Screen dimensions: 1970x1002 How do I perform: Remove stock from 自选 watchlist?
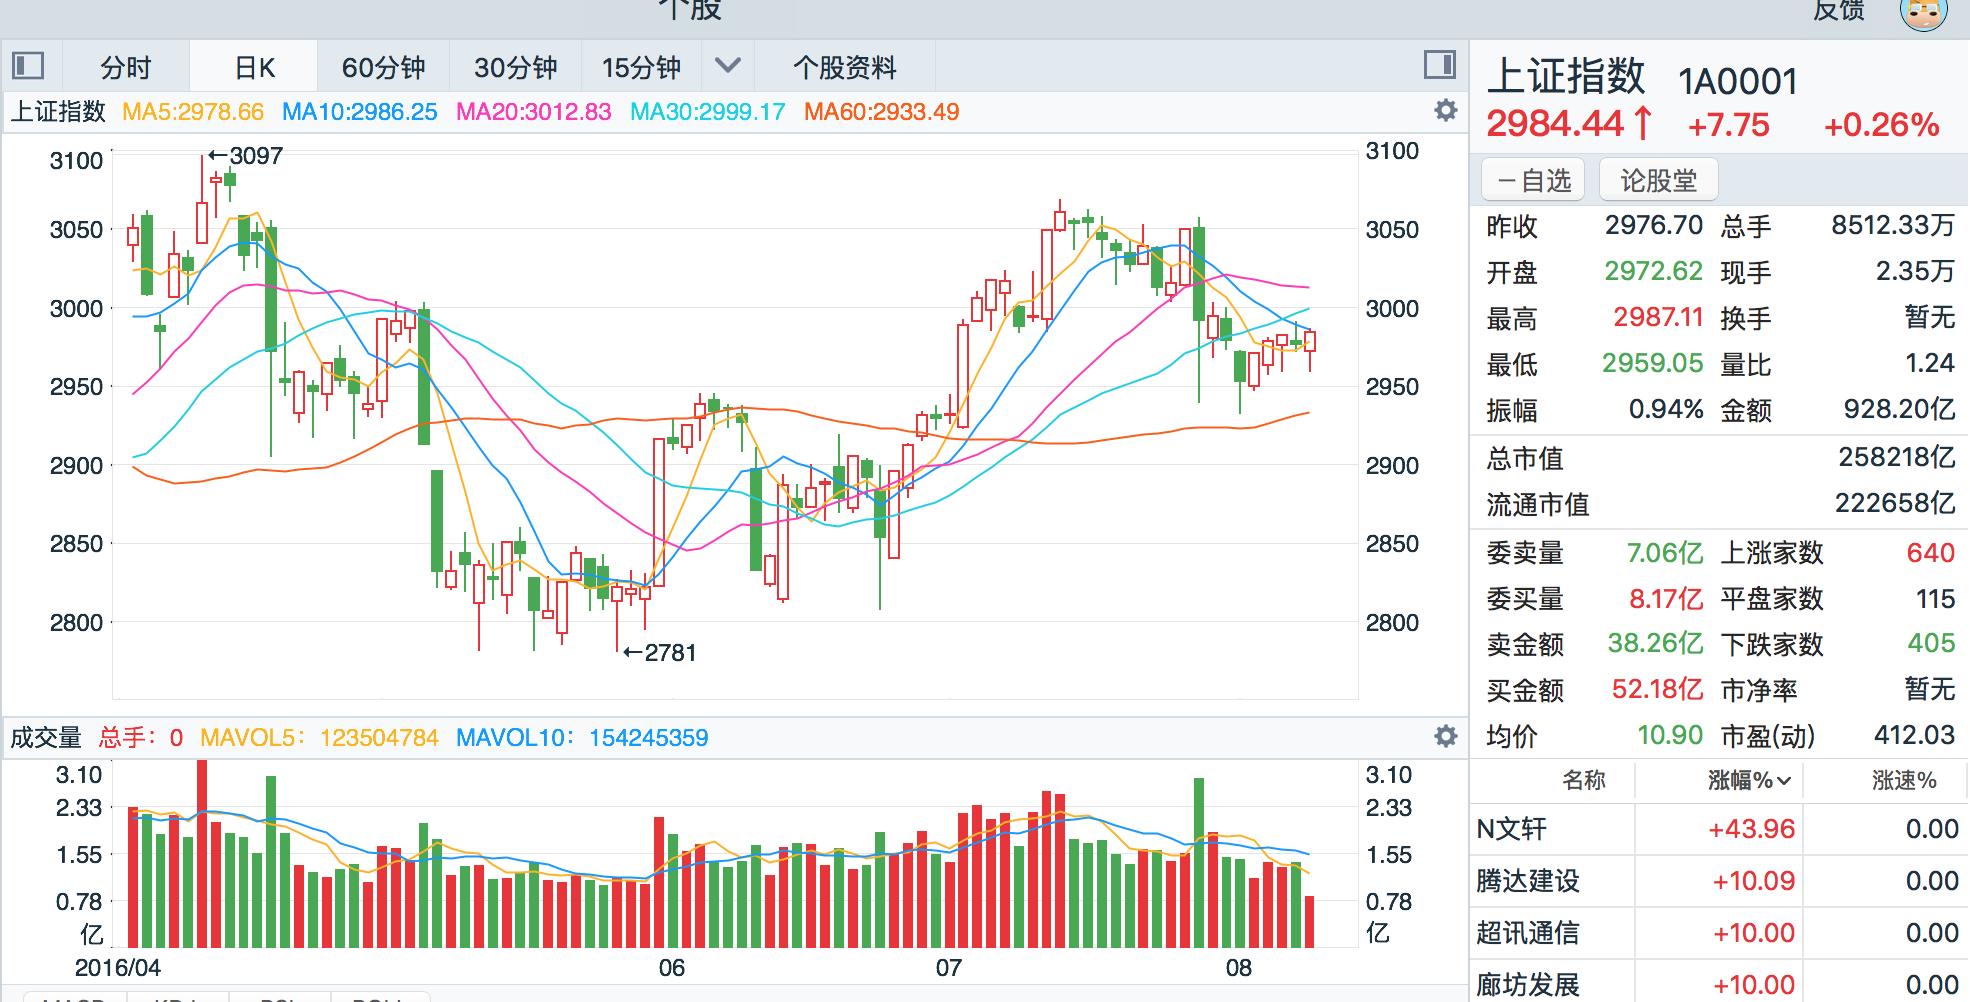click(x=1533, y=181)
